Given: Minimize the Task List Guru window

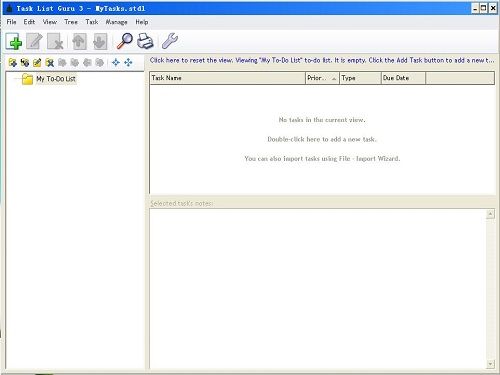Looking at the screenshot, I should [x=476, y=8].
